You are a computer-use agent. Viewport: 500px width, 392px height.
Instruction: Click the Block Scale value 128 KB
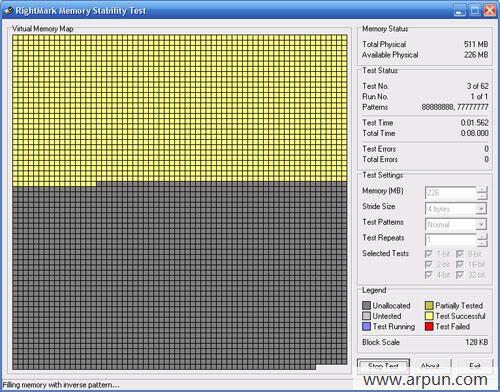(x=477, y=342)
